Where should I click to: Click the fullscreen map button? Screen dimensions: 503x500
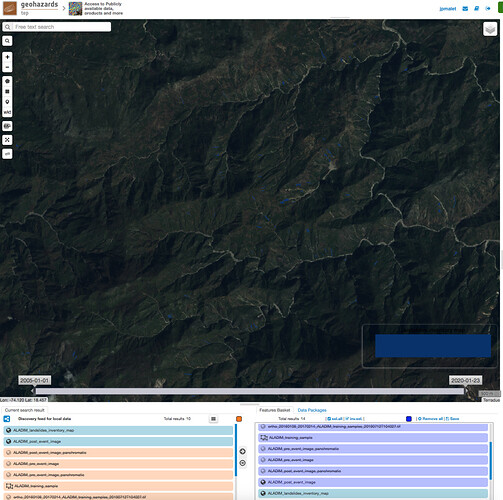click(x=7, y=140)
